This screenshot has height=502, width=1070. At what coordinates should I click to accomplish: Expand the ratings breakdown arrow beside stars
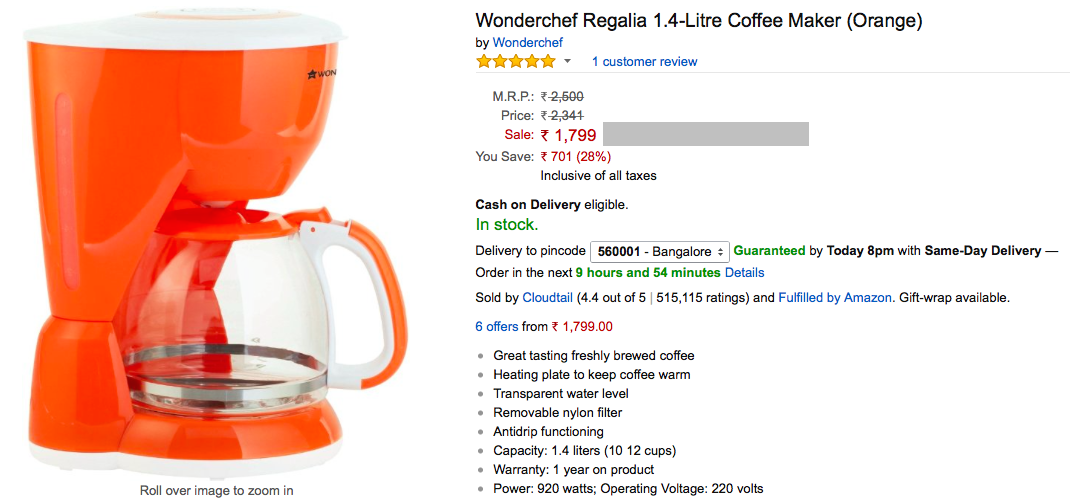[x=568, y=62]
